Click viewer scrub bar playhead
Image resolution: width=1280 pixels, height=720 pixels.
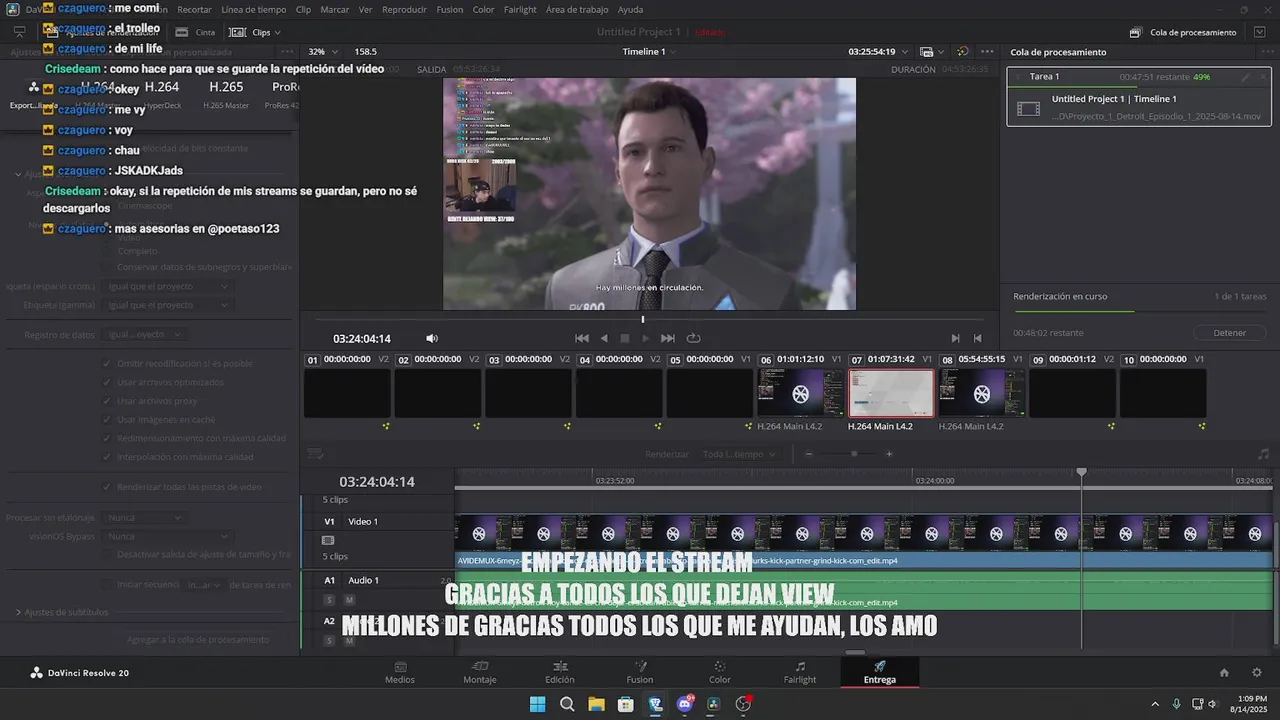[x=643, y=320]
